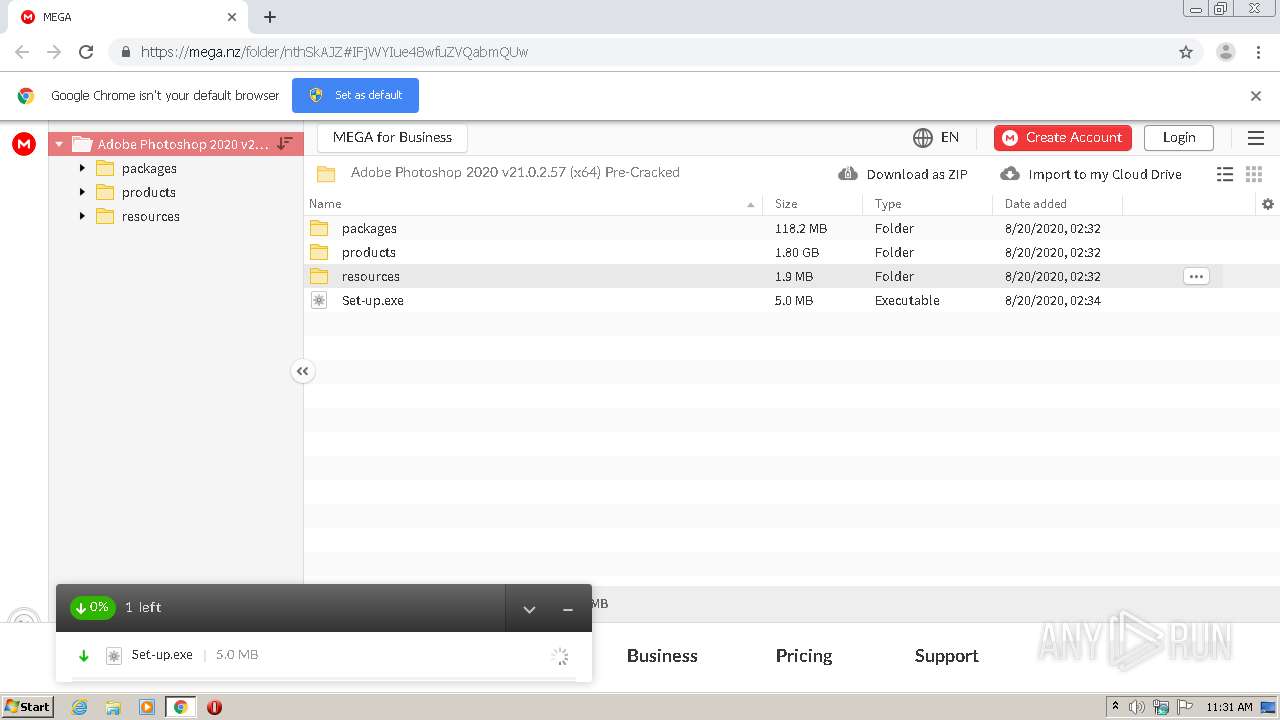Viewport: 1280px width, 720px height.
Task: Sort files by Type column
Action: point(888,204)
